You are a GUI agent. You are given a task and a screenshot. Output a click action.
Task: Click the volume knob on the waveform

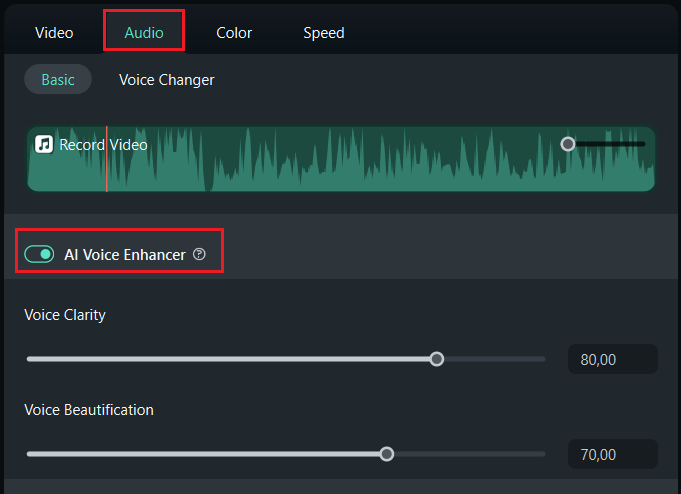pyautogui.click(x=568, y=144)
